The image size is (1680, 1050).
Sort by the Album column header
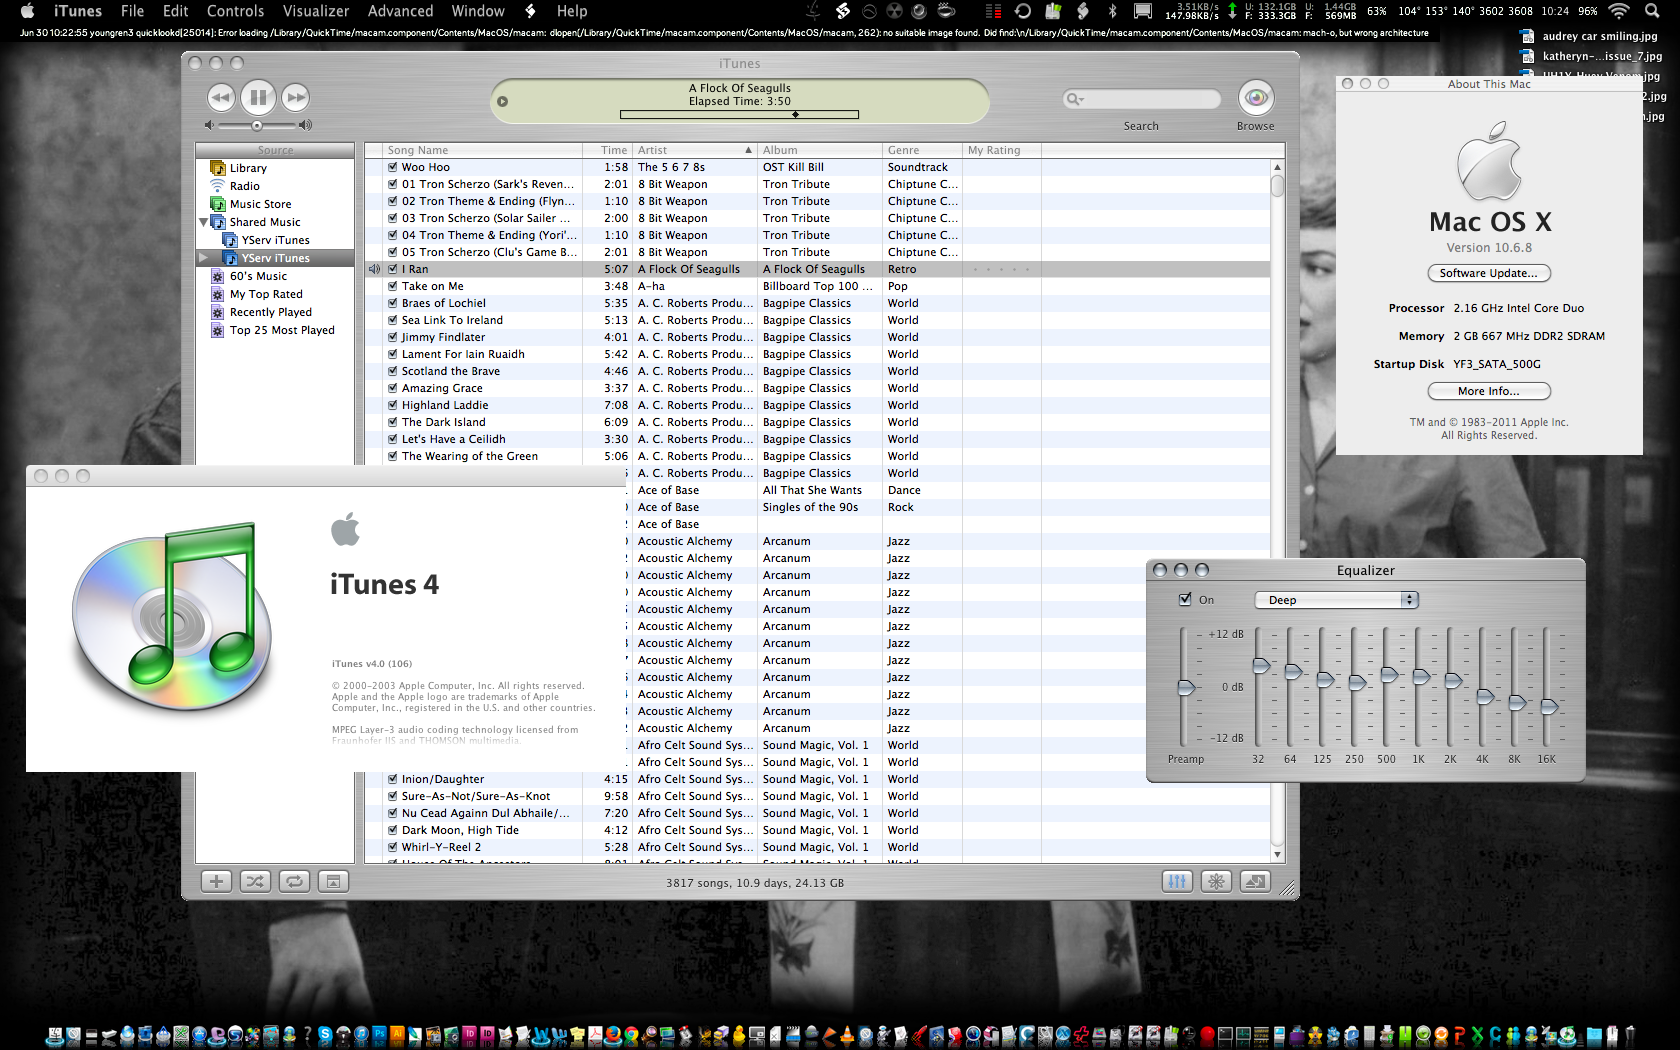pos(820,150)
